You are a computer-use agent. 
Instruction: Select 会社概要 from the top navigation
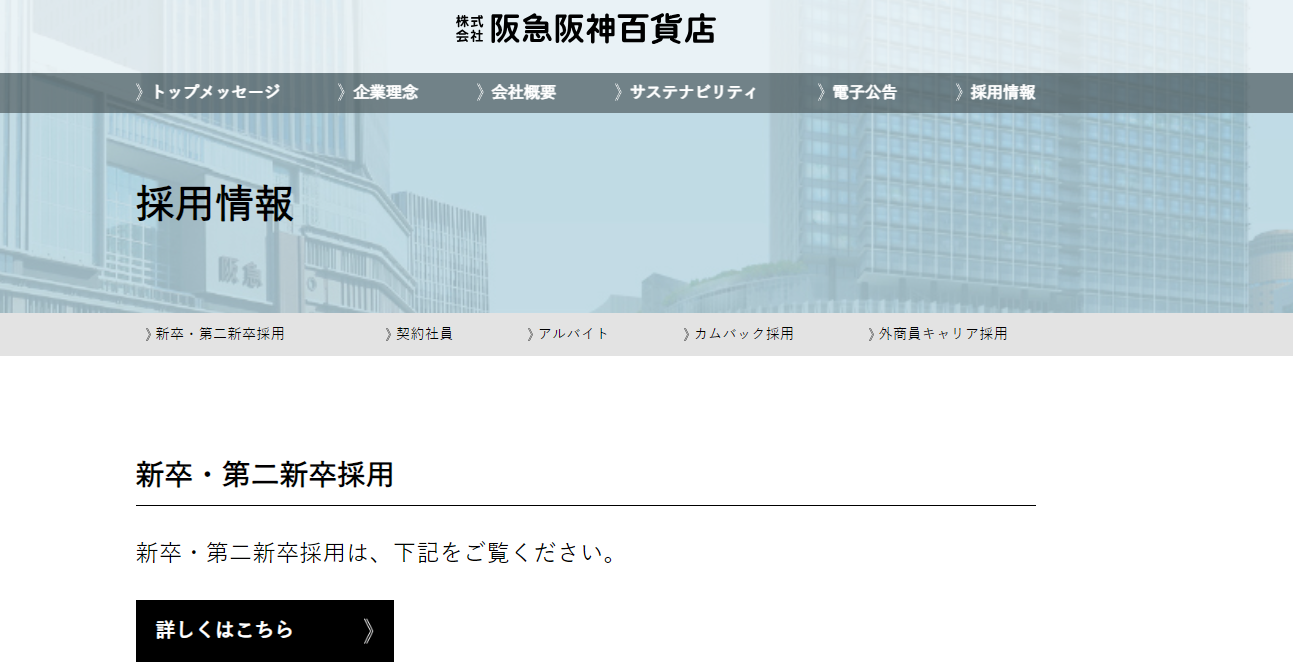(x=516, y=93)
